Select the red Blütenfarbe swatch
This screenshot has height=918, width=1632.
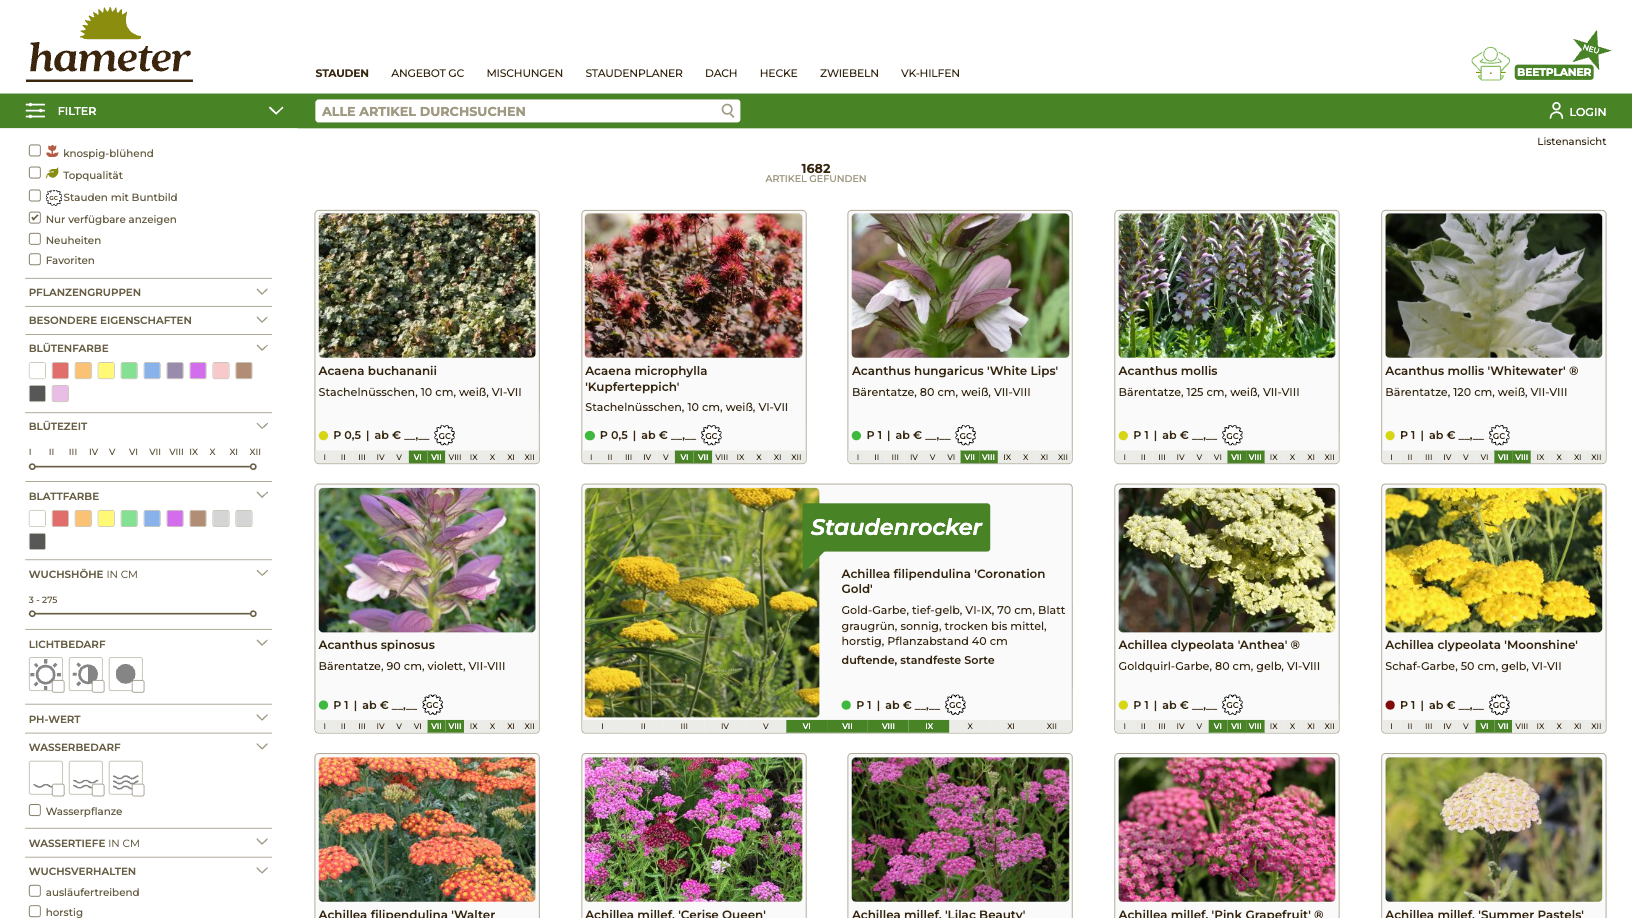[59, 370]
